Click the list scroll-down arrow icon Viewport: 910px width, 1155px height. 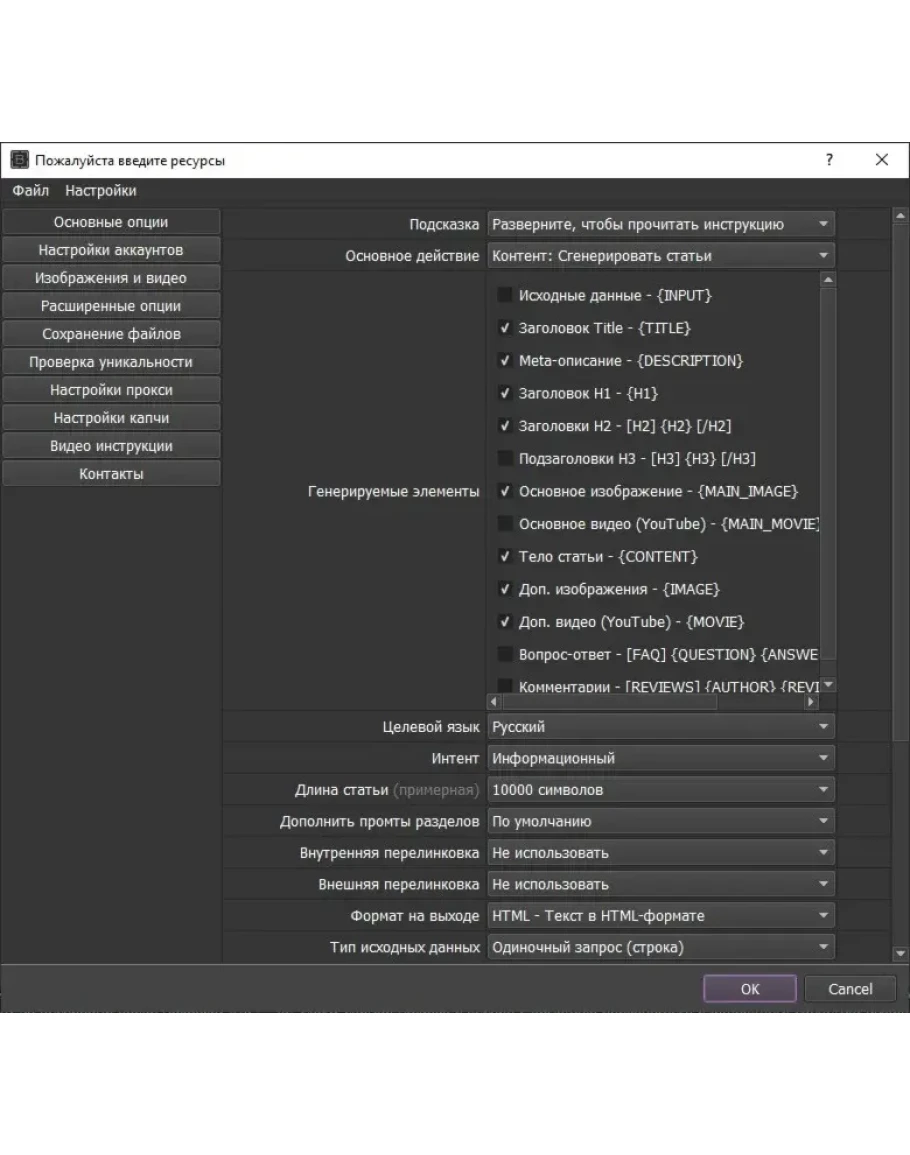pyautogui.click(x=827, y=685)
